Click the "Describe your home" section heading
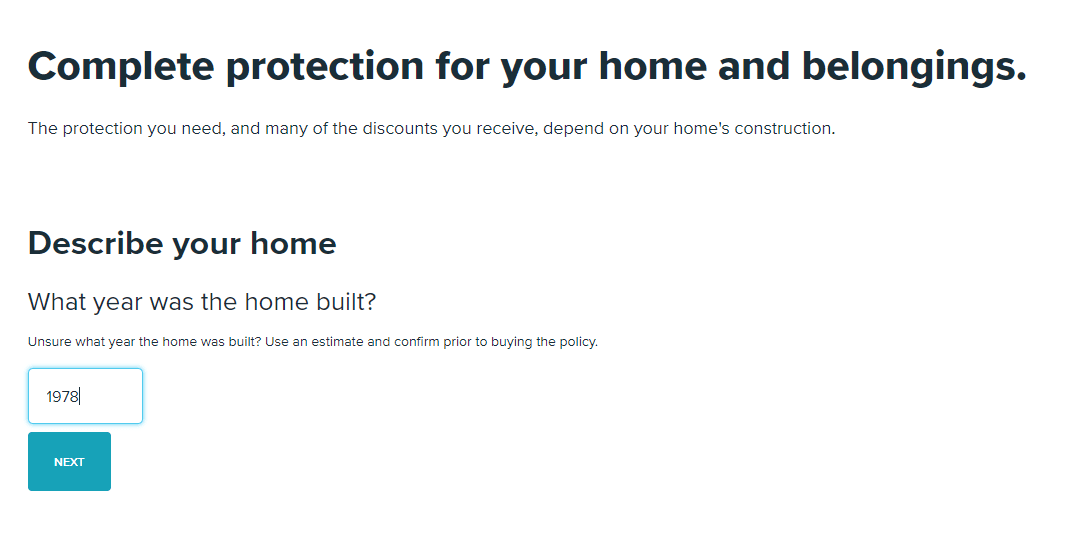Viewport: 1089px width, 560px height. coord(182,244)
